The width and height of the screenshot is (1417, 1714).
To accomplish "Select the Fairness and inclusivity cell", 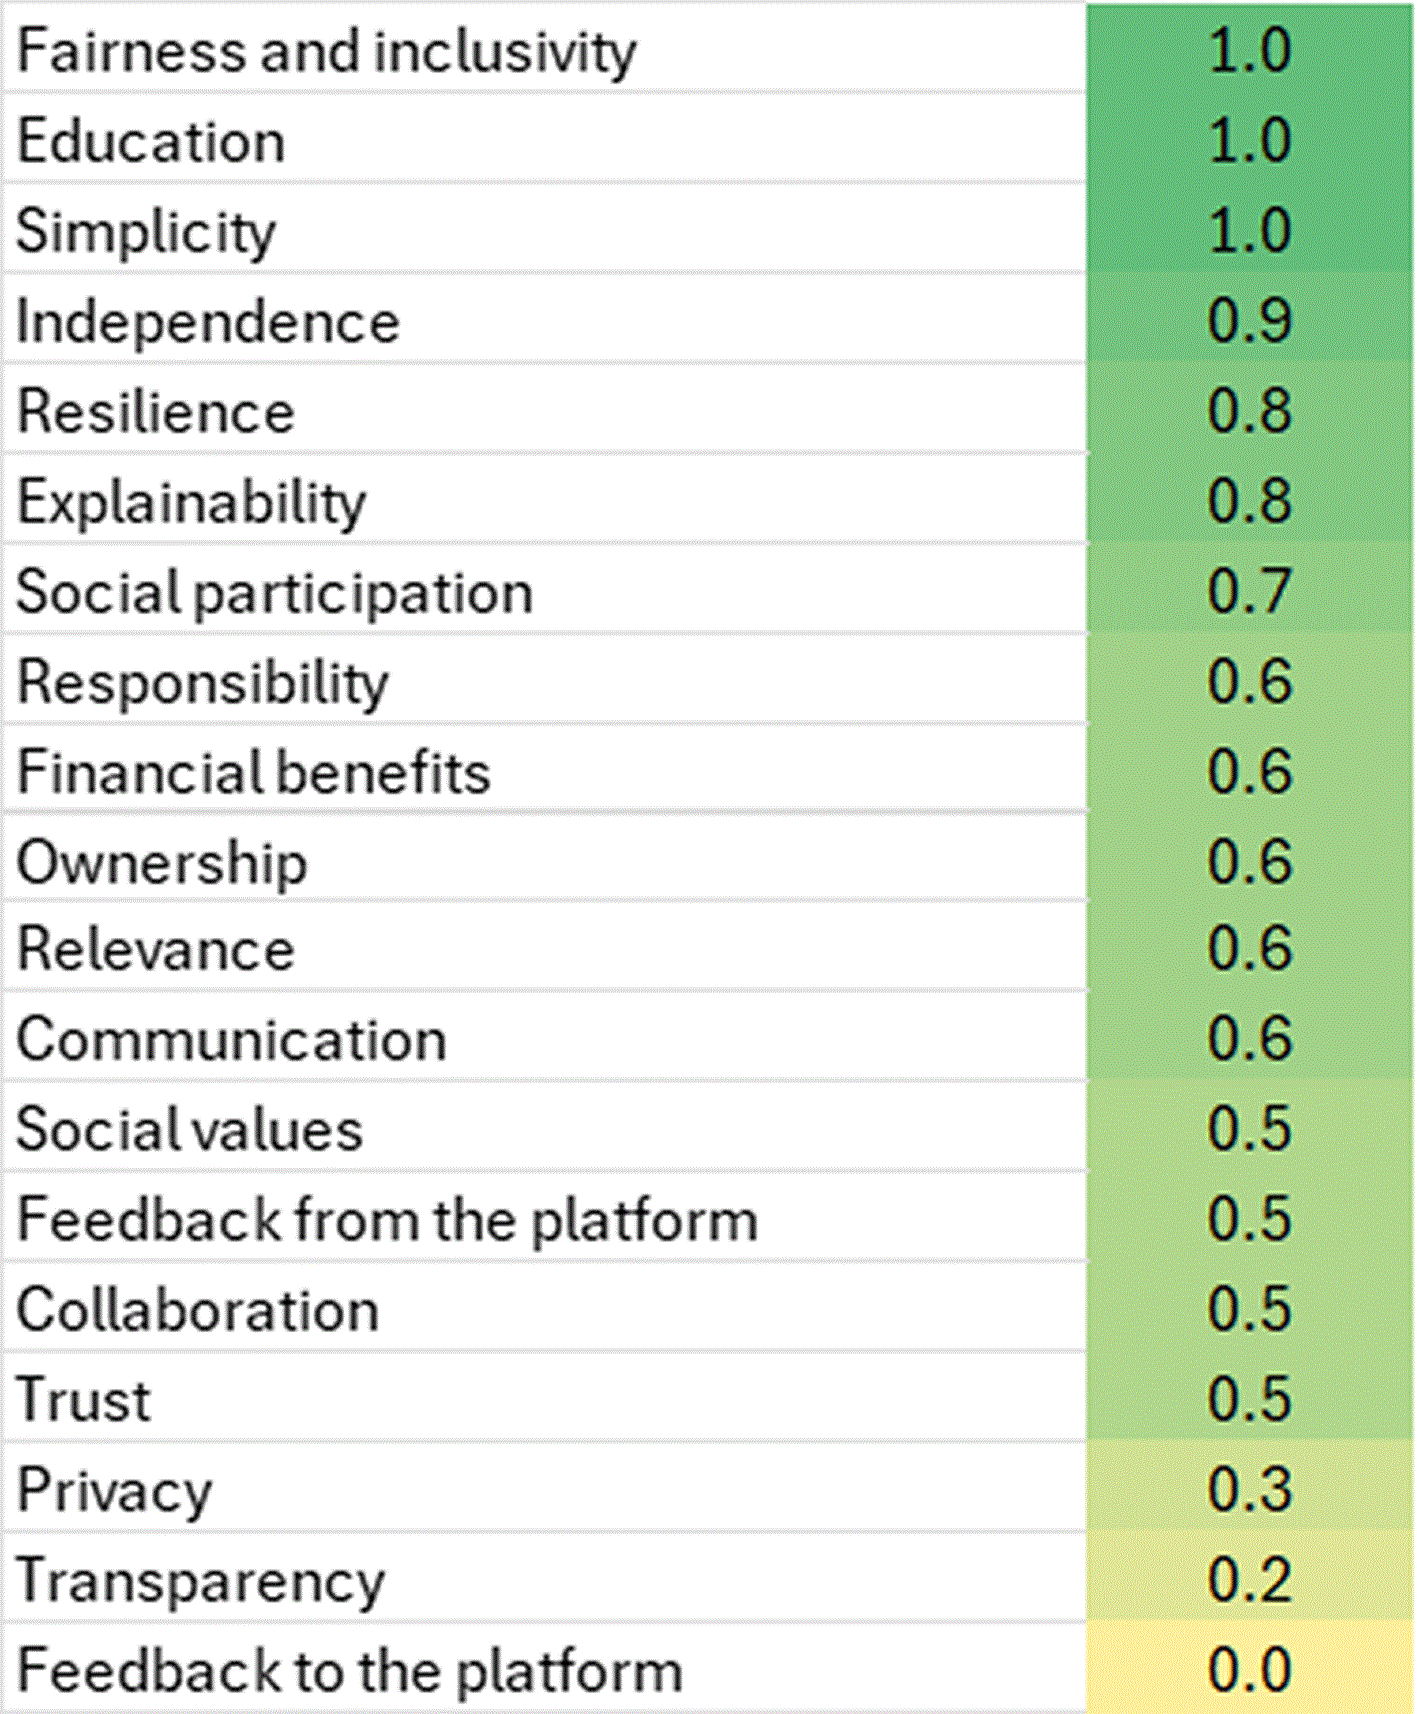I will 544,48.
